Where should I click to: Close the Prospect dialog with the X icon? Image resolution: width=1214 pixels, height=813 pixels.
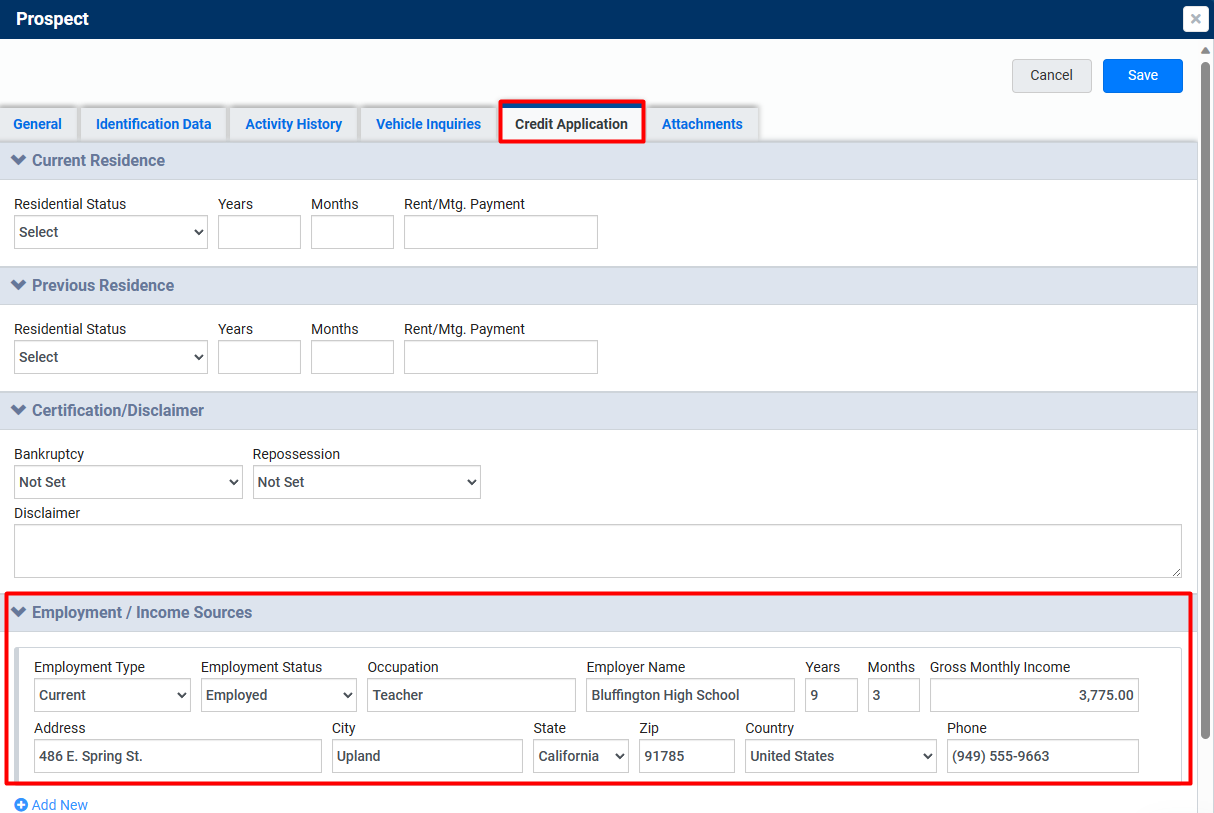[x=1195, y=19]
